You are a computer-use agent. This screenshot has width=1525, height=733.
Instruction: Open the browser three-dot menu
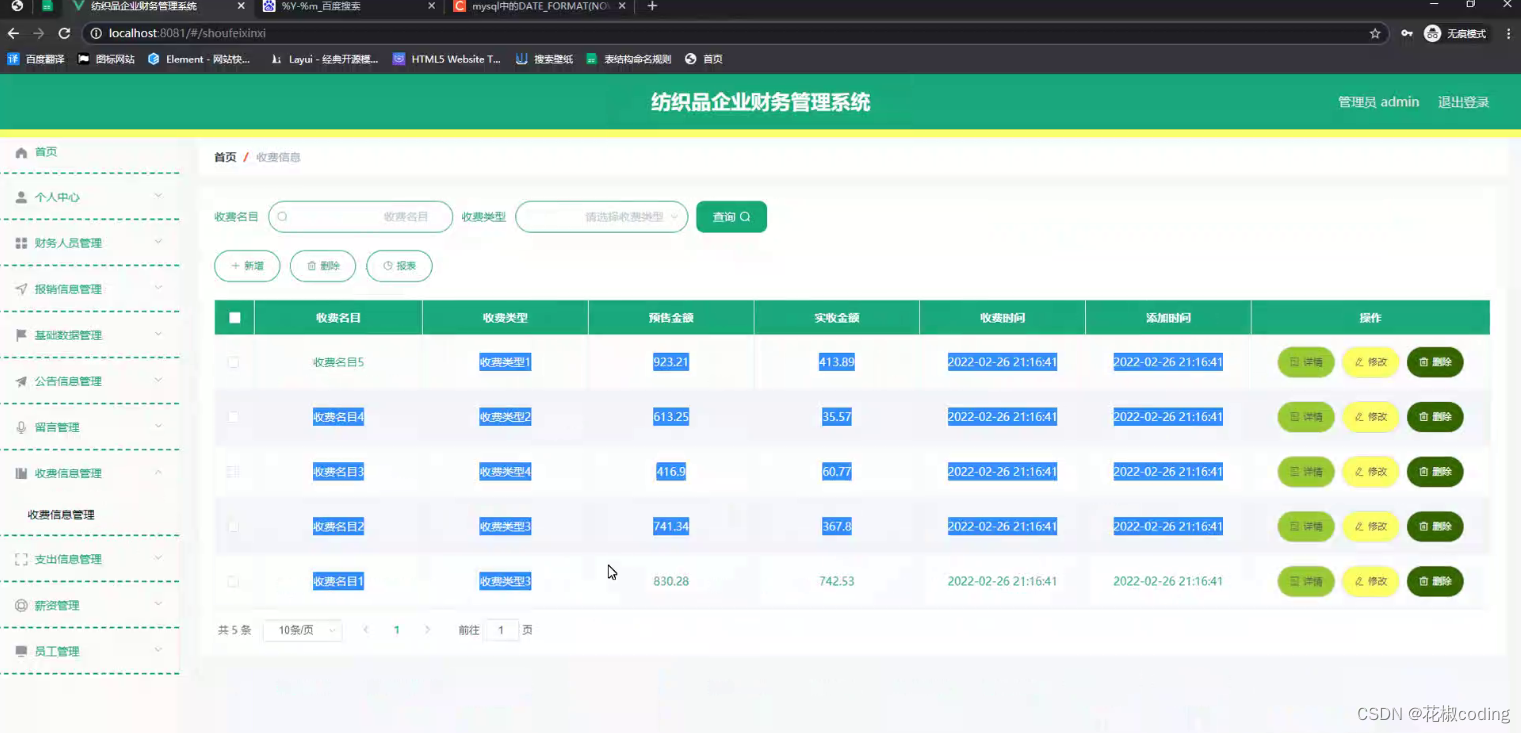click(x=1508, y=33)
